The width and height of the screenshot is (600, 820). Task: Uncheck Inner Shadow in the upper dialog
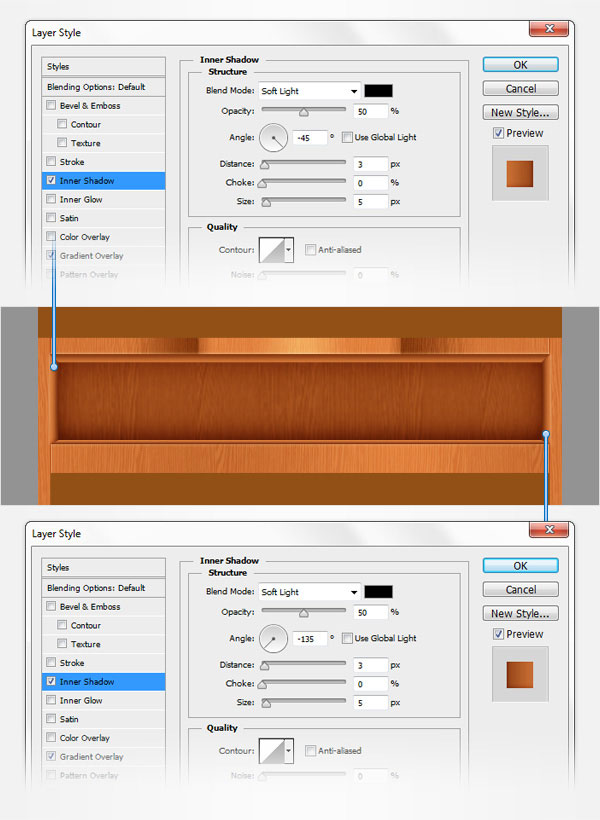51,180
